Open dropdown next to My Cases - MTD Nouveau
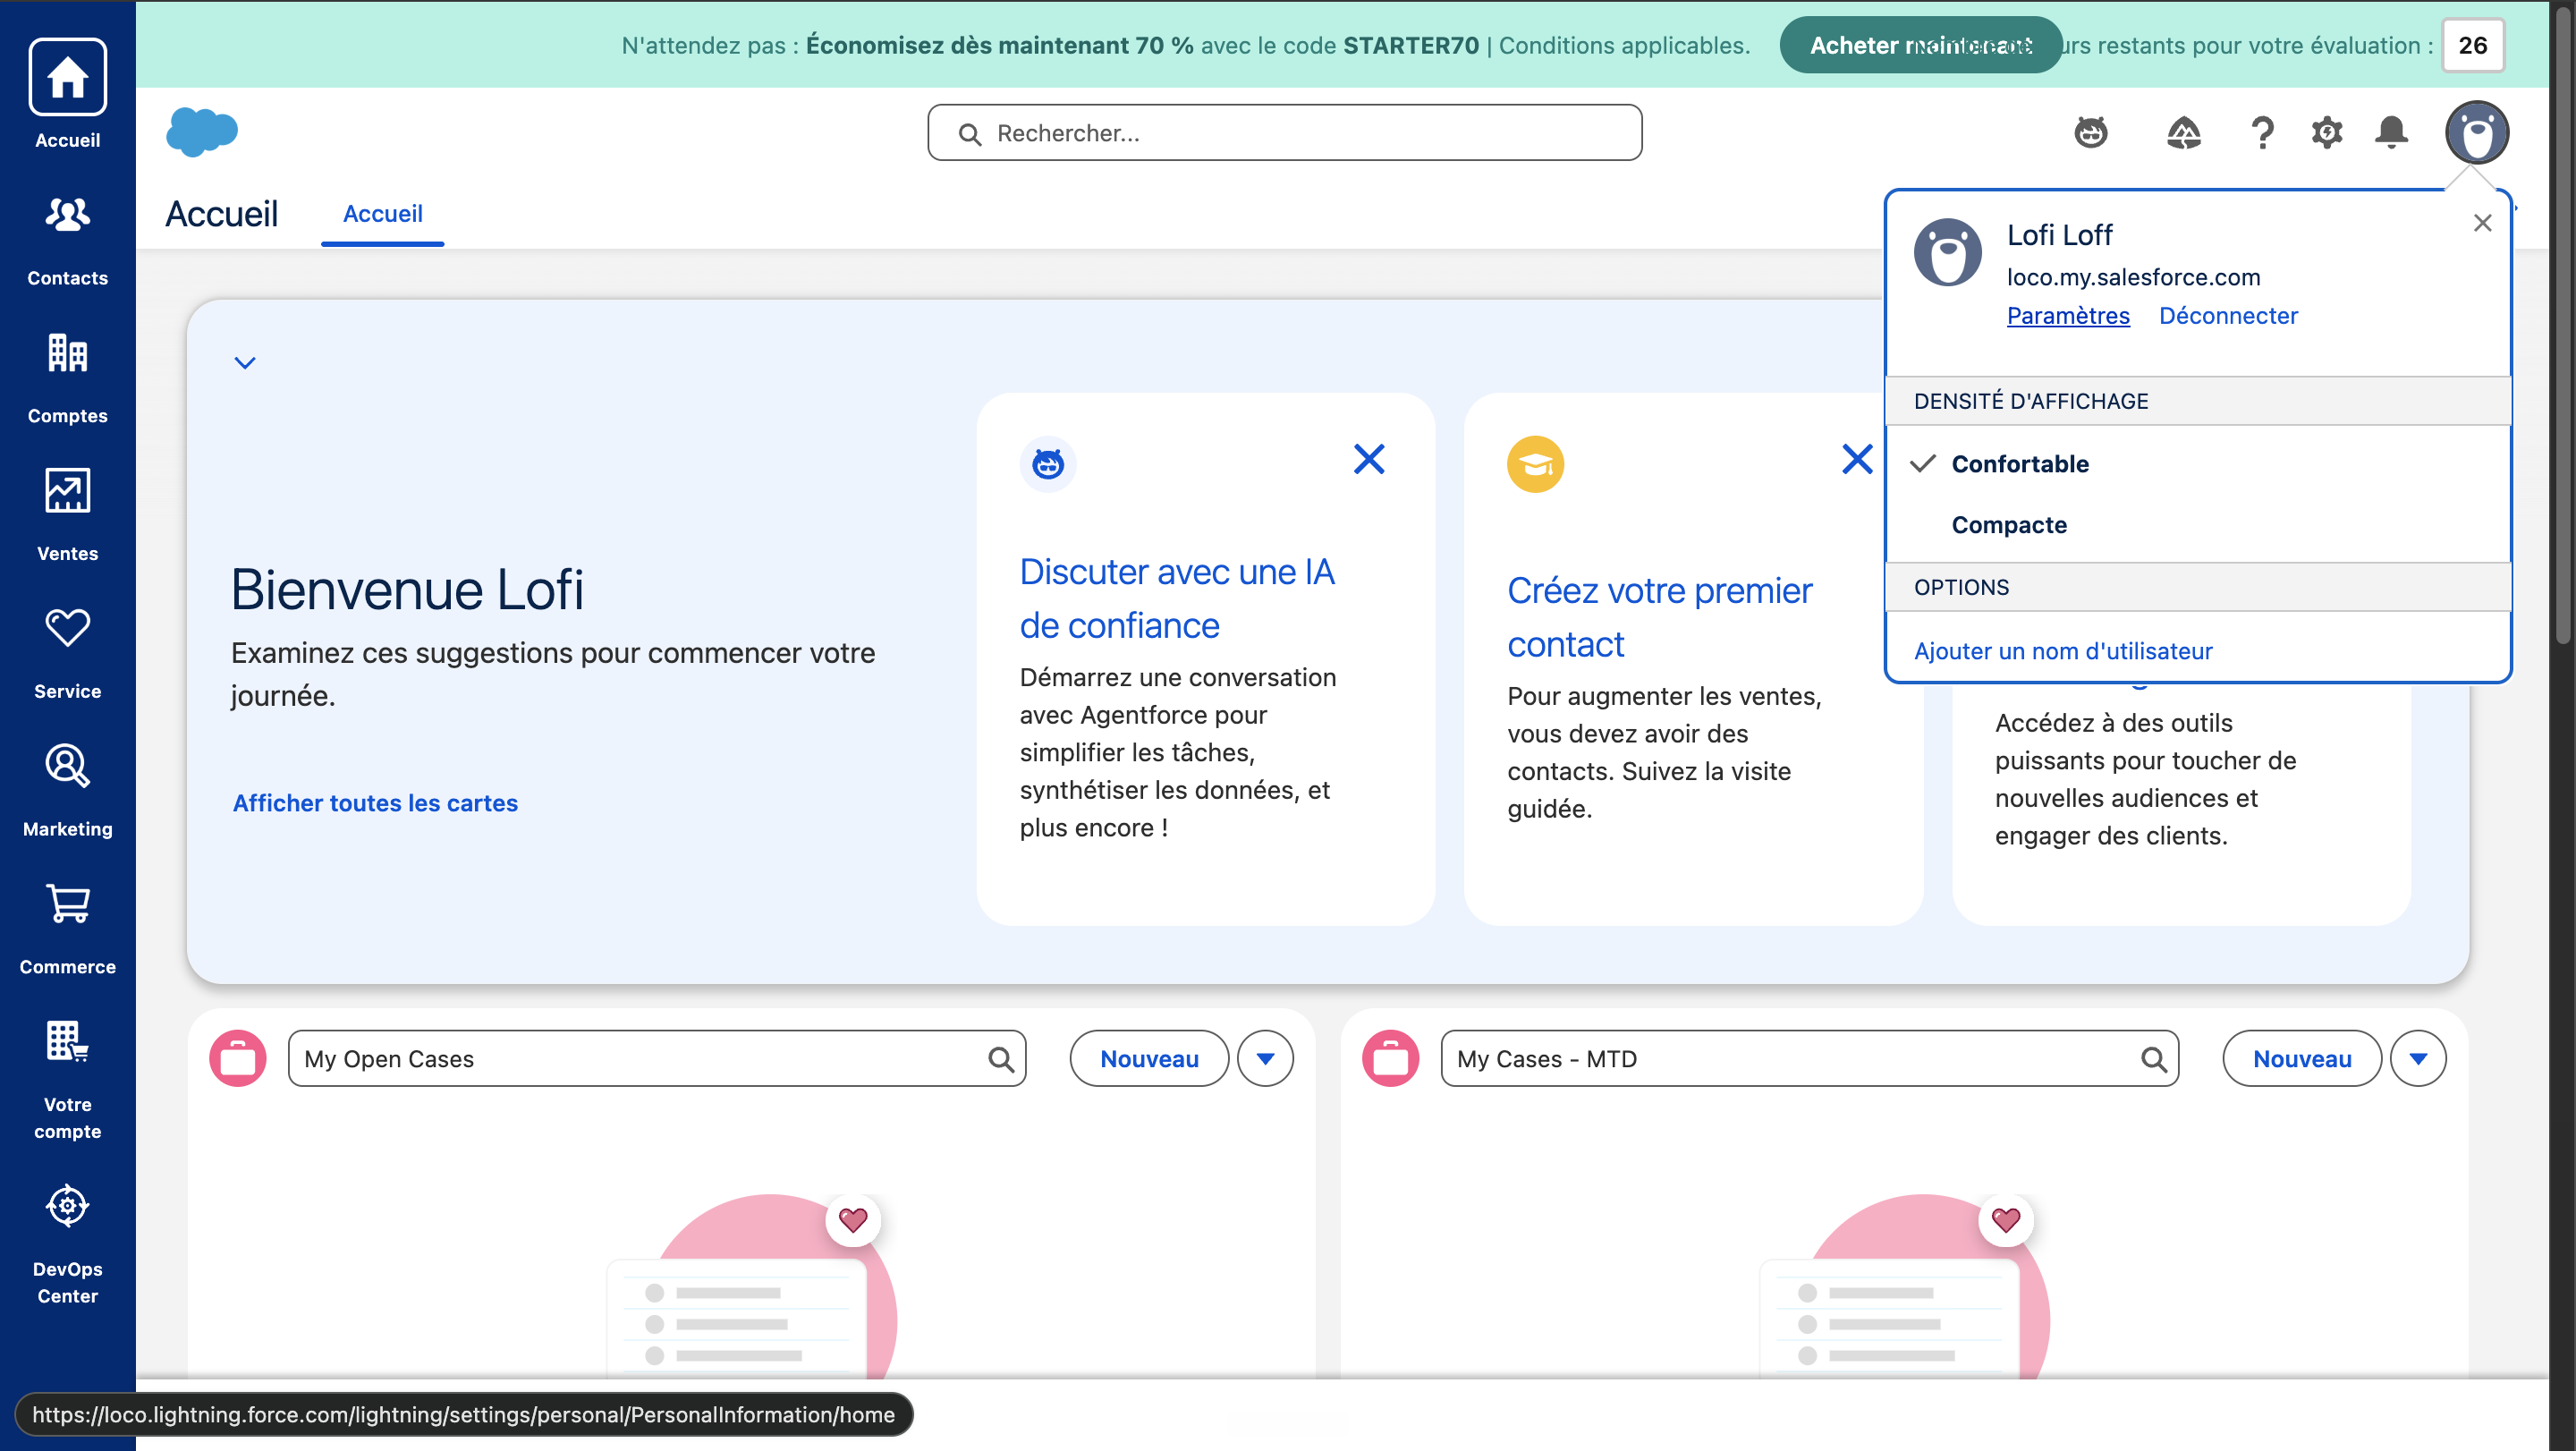This screenshot has height=1451, width=2576. click(2418, 1058)
